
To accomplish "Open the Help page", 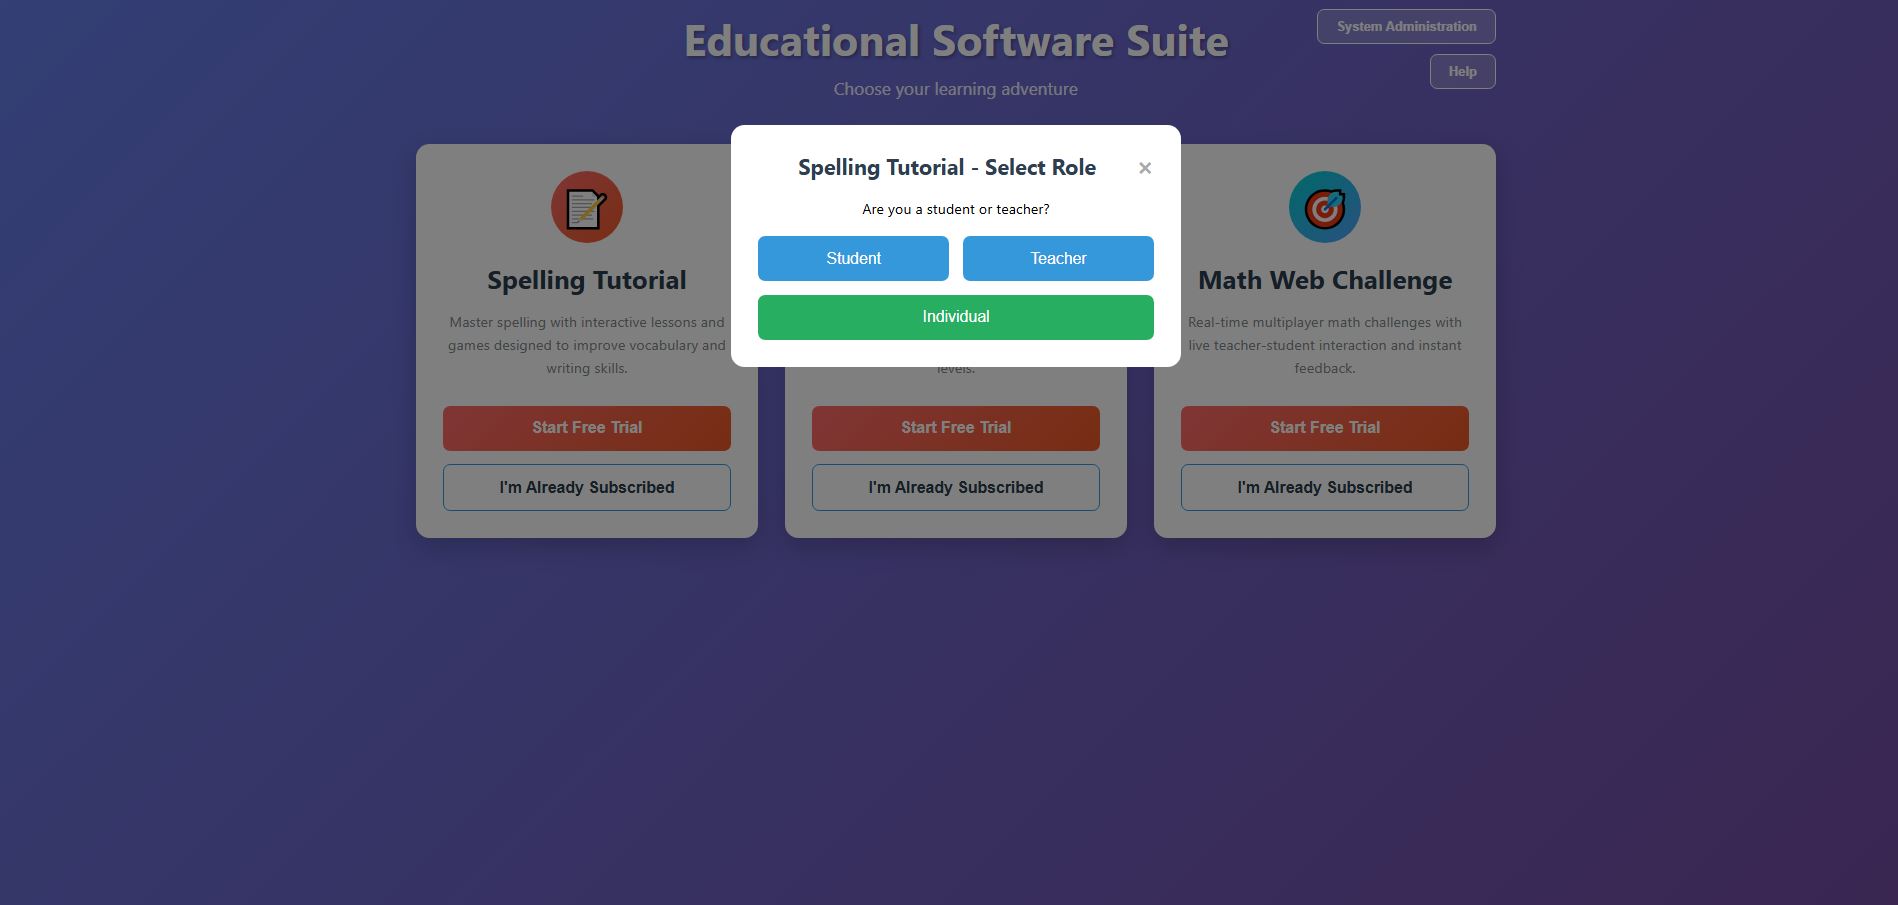I will (1462, 72).
